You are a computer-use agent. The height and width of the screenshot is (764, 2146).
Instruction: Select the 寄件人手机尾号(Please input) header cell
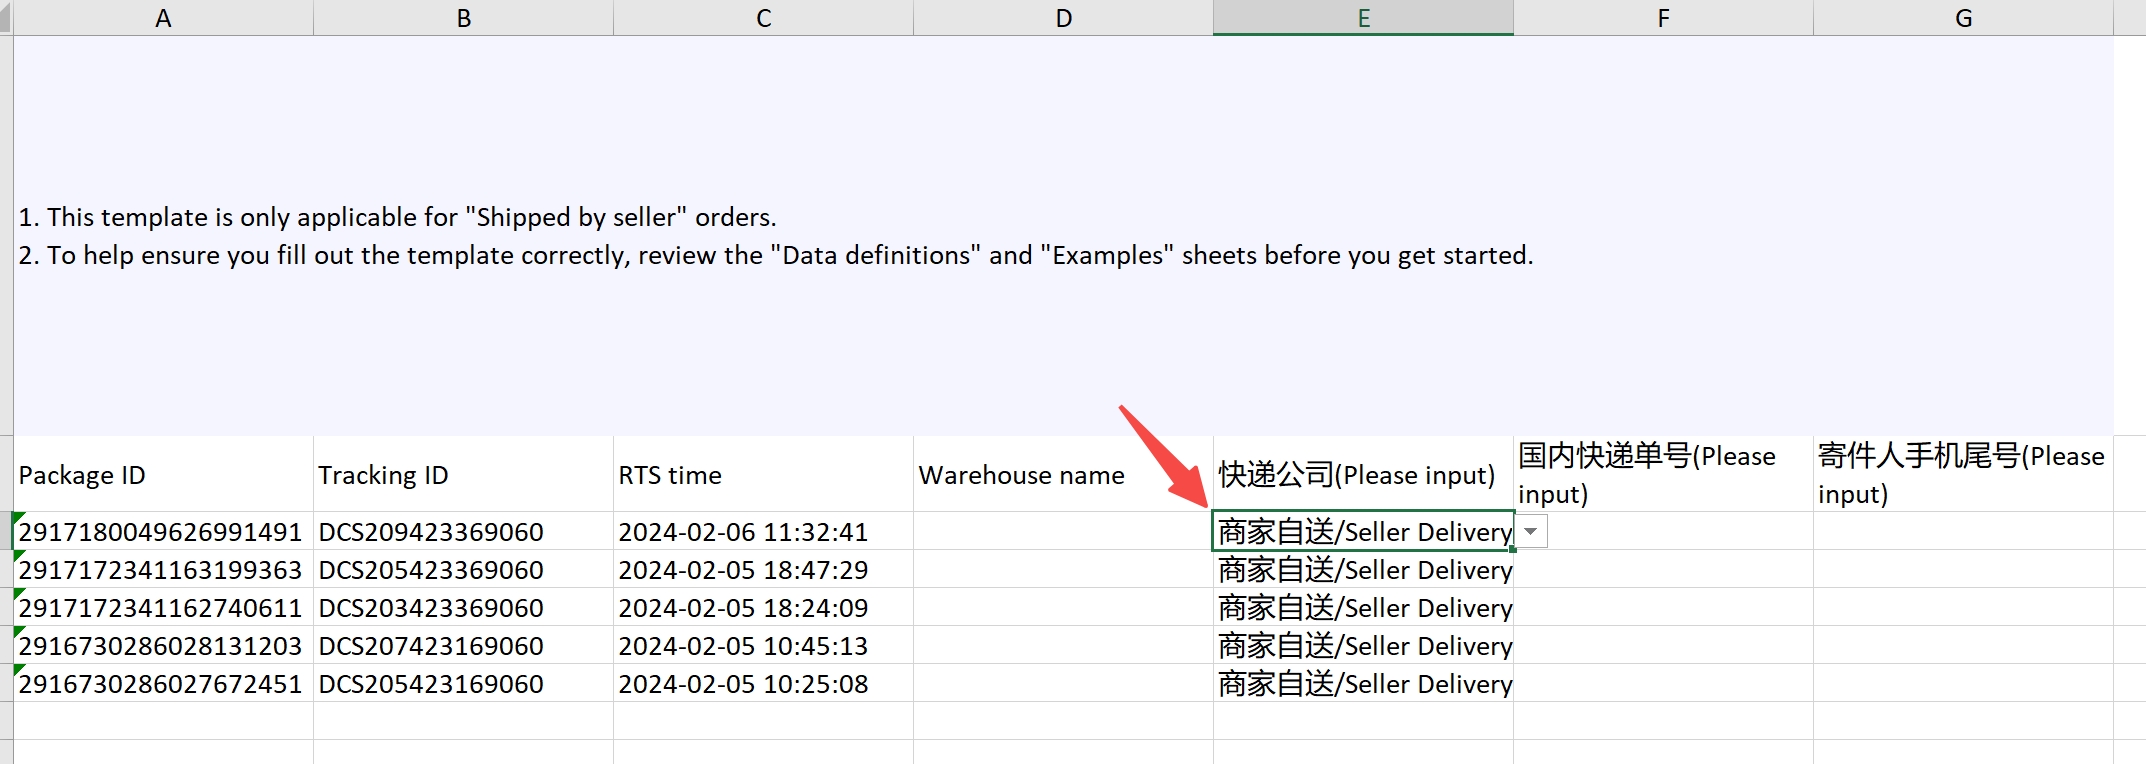(x=1963, y=475)
